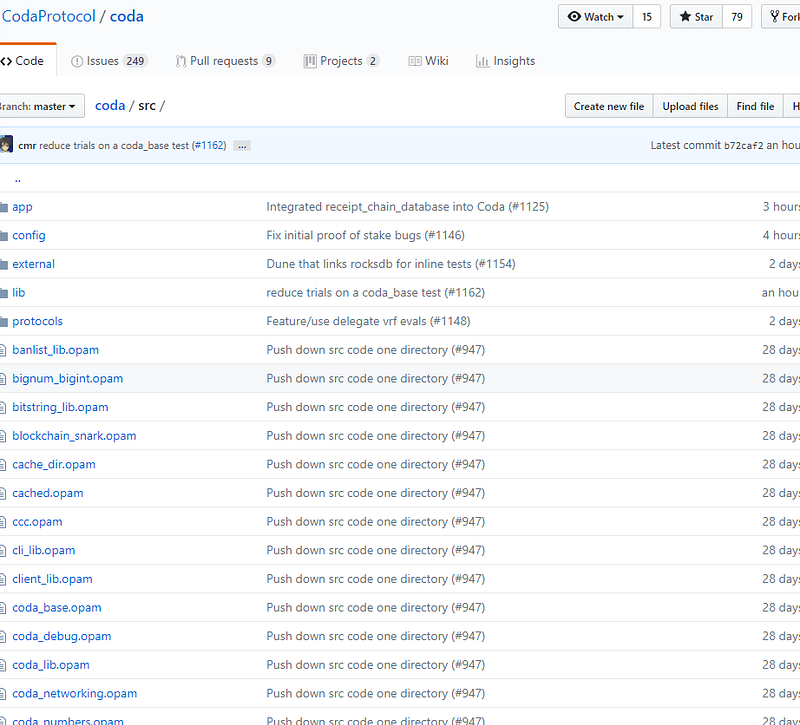This screenshot has height=725, width=800.
Task: Click the stargazers count 79
Action: 737,17
